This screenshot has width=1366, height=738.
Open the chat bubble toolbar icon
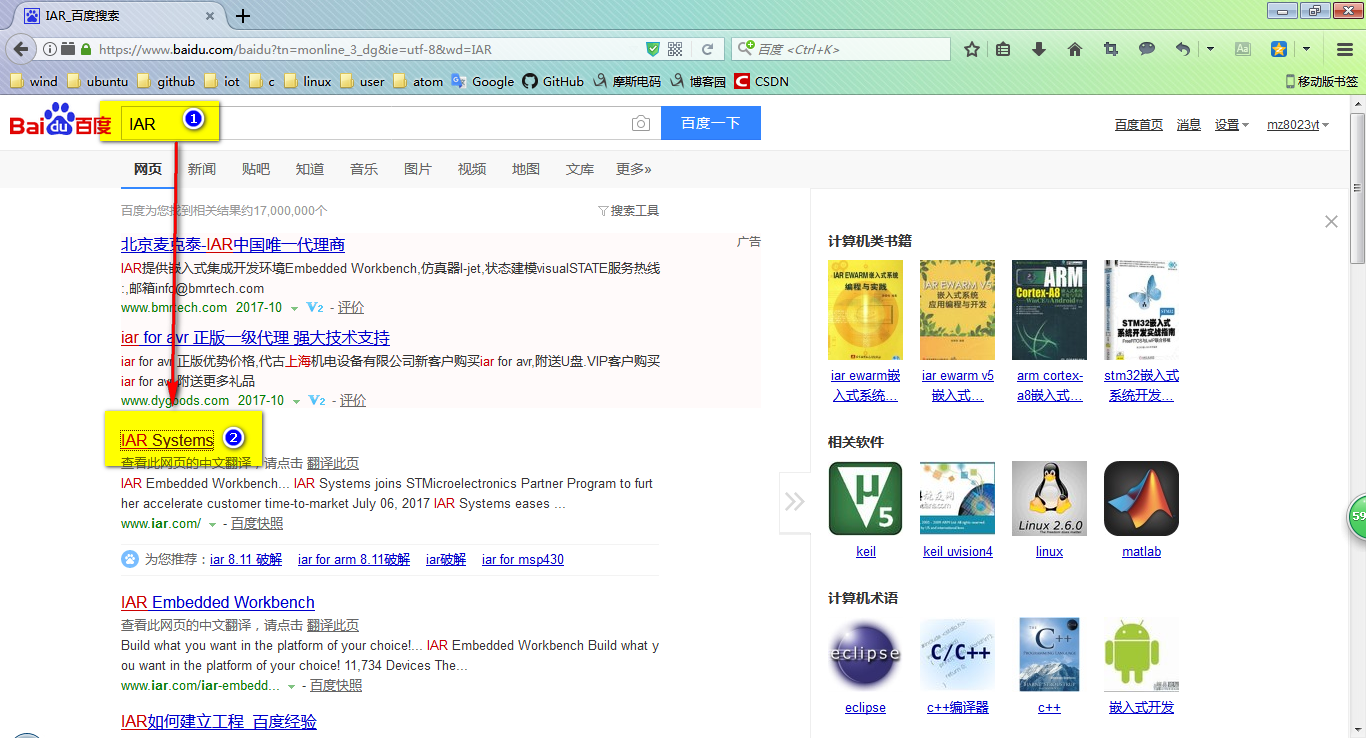pyautogui.click(x=1147, y=49)
